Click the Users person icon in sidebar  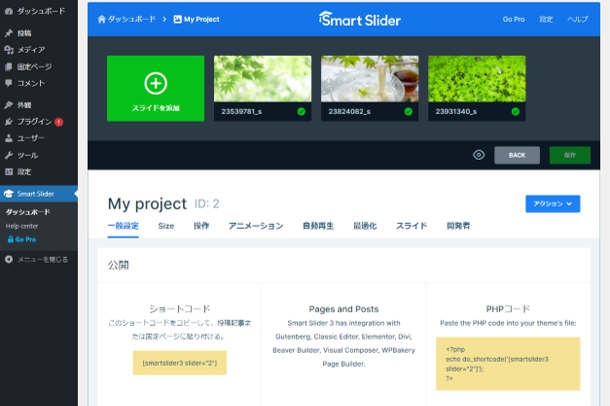click(9, 138)
